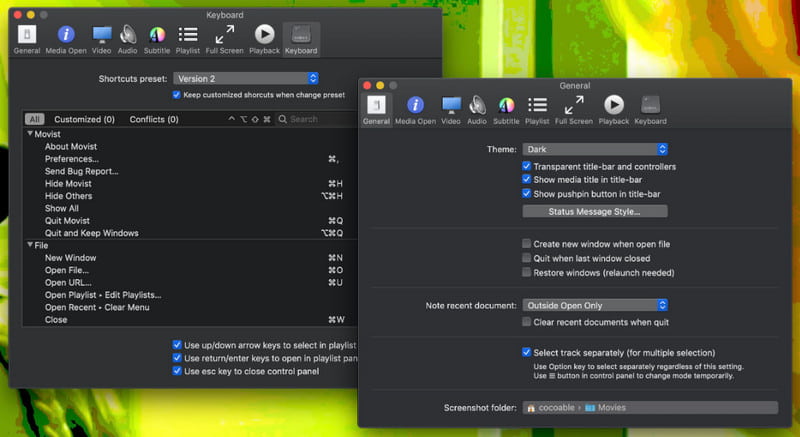The image size is (800, 437).
Task: Open the Theme dropdown set to Dark
Action: point(594,149)
